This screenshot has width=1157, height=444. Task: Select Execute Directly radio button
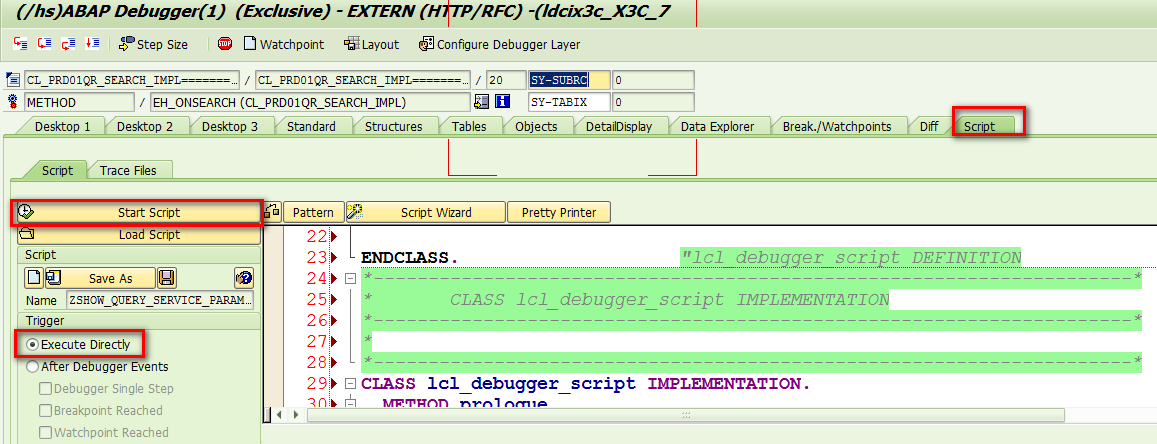[x=32, y=344]
